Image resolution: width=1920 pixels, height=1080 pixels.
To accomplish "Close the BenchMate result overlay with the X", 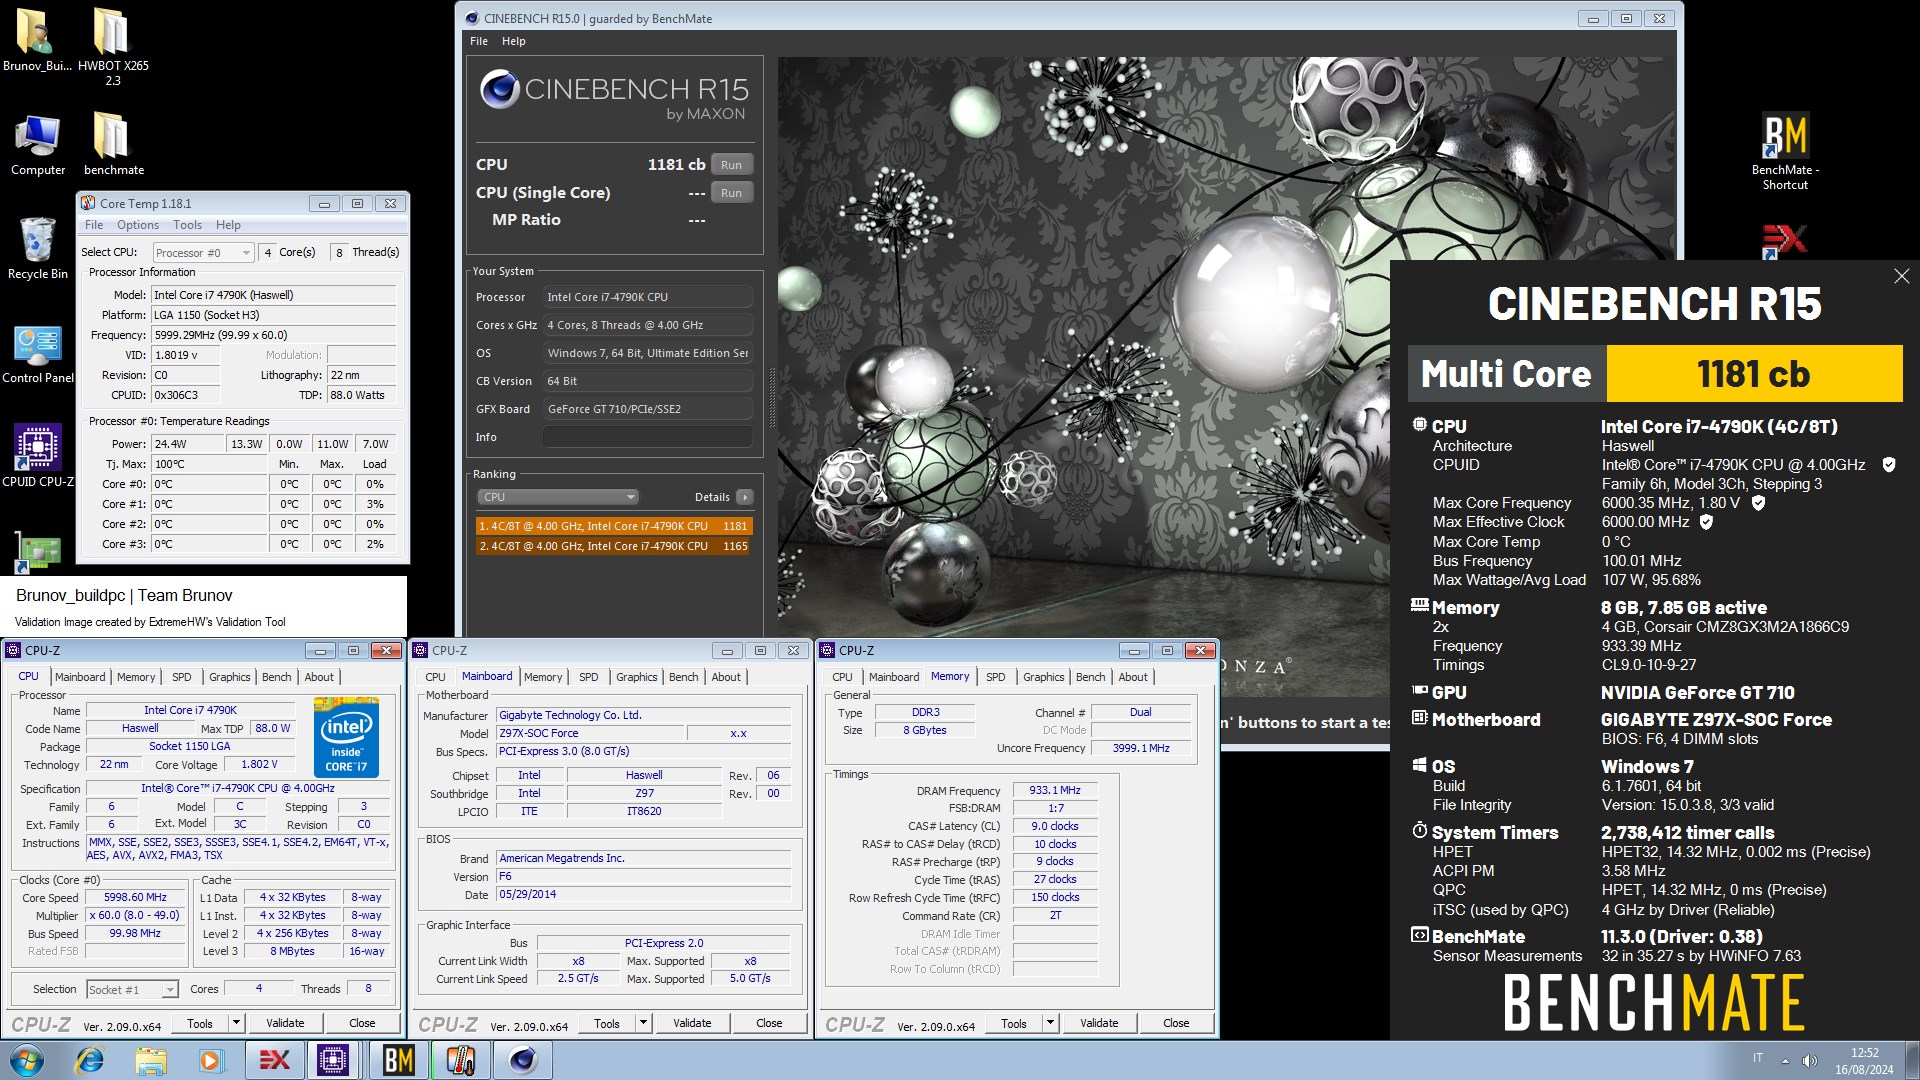I will coord(1901,276).
